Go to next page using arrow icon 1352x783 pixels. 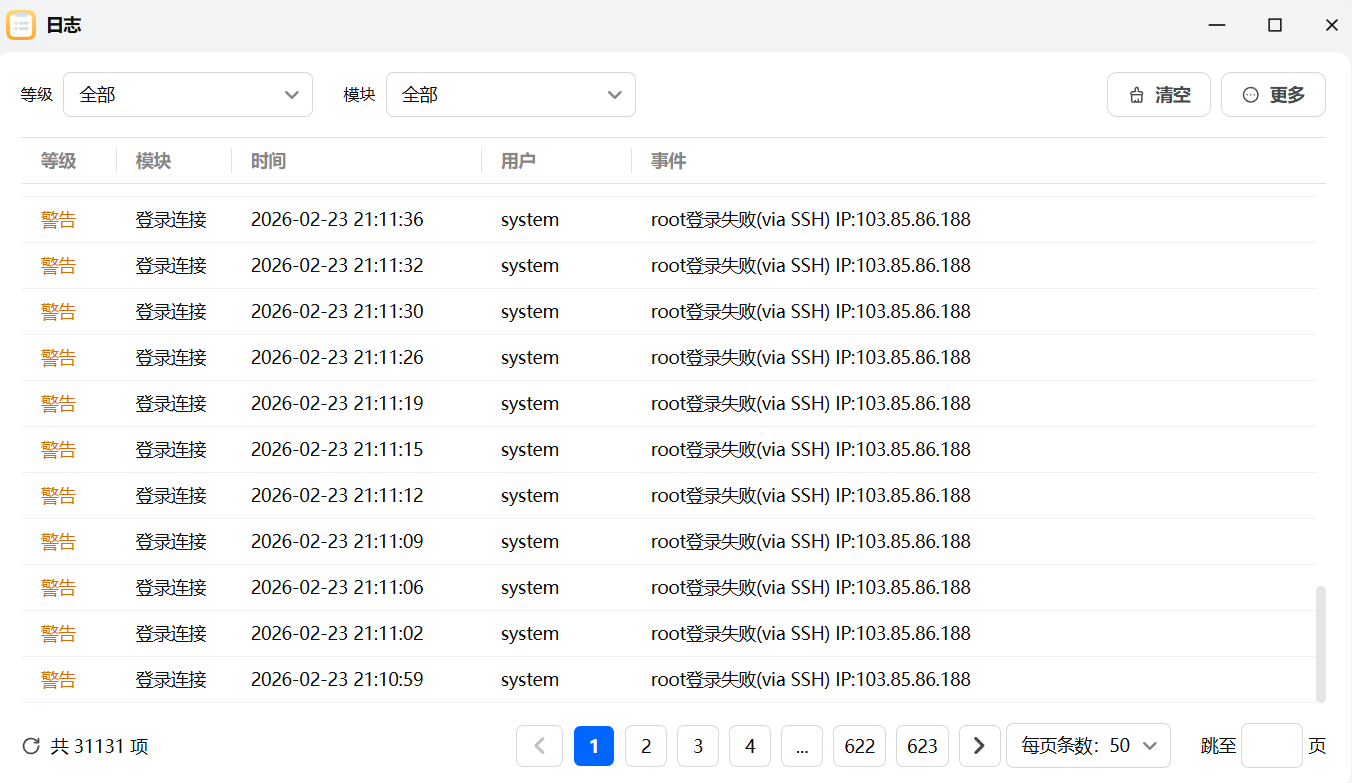point(979,745)
